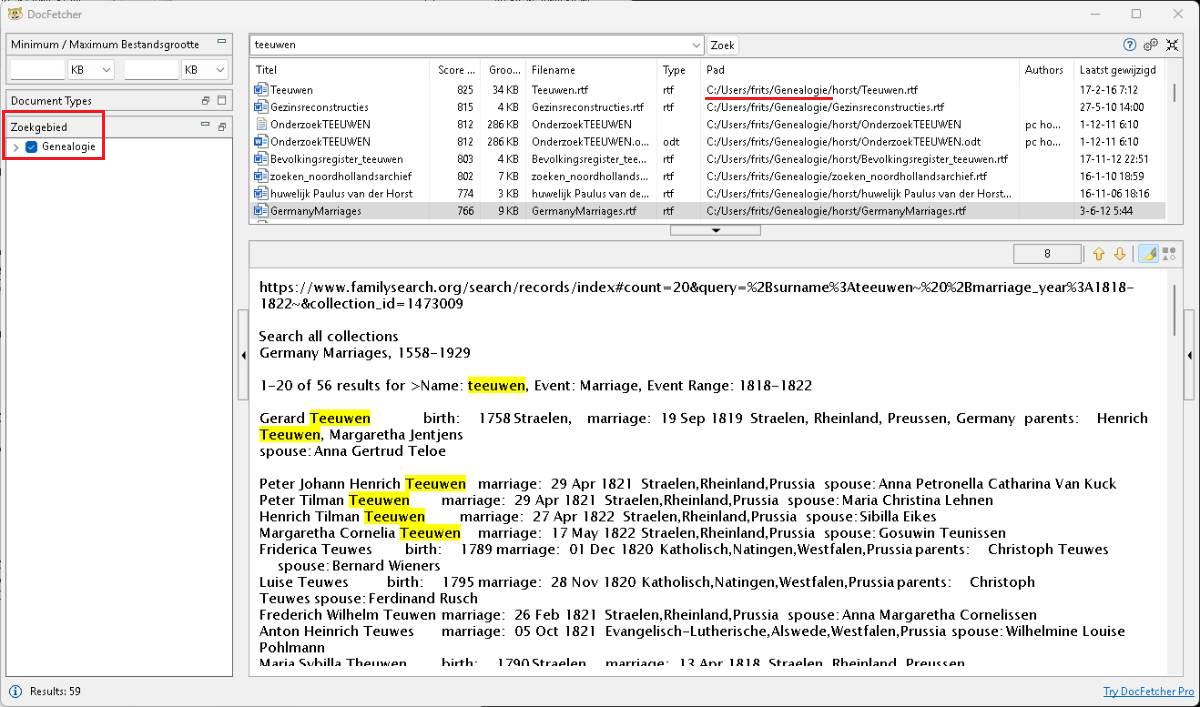Screen dimensions: 1200x707
Task: Click the arrow handle on the right edge
Action: coord(1189,356)
